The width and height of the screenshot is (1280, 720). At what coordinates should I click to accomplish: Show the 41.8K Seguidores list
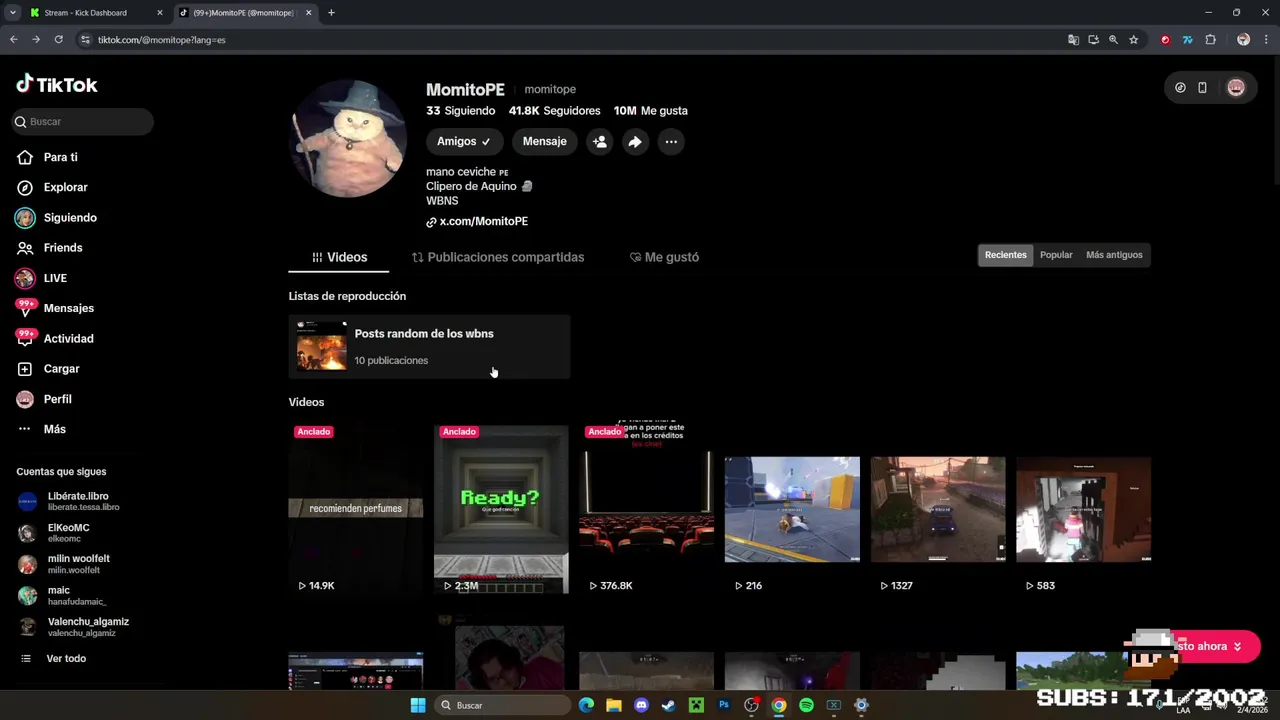pos(555,111)
